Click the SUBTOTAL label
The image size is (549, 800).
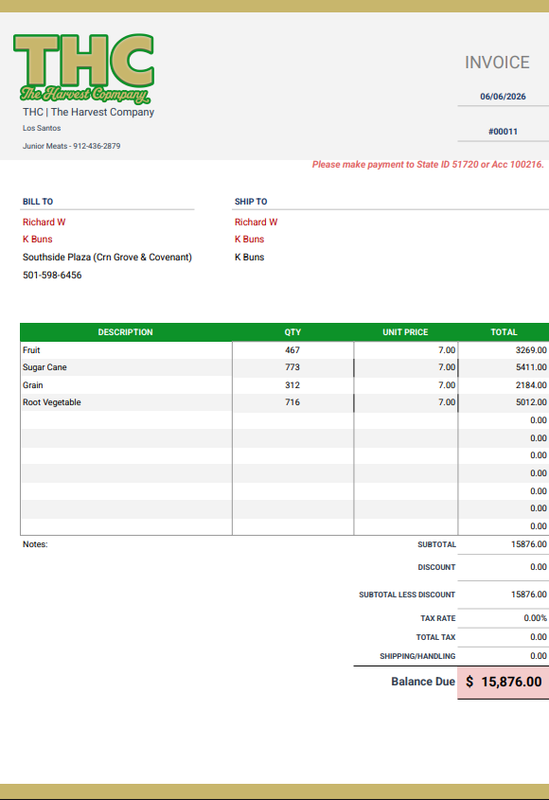tap(437, 544)
